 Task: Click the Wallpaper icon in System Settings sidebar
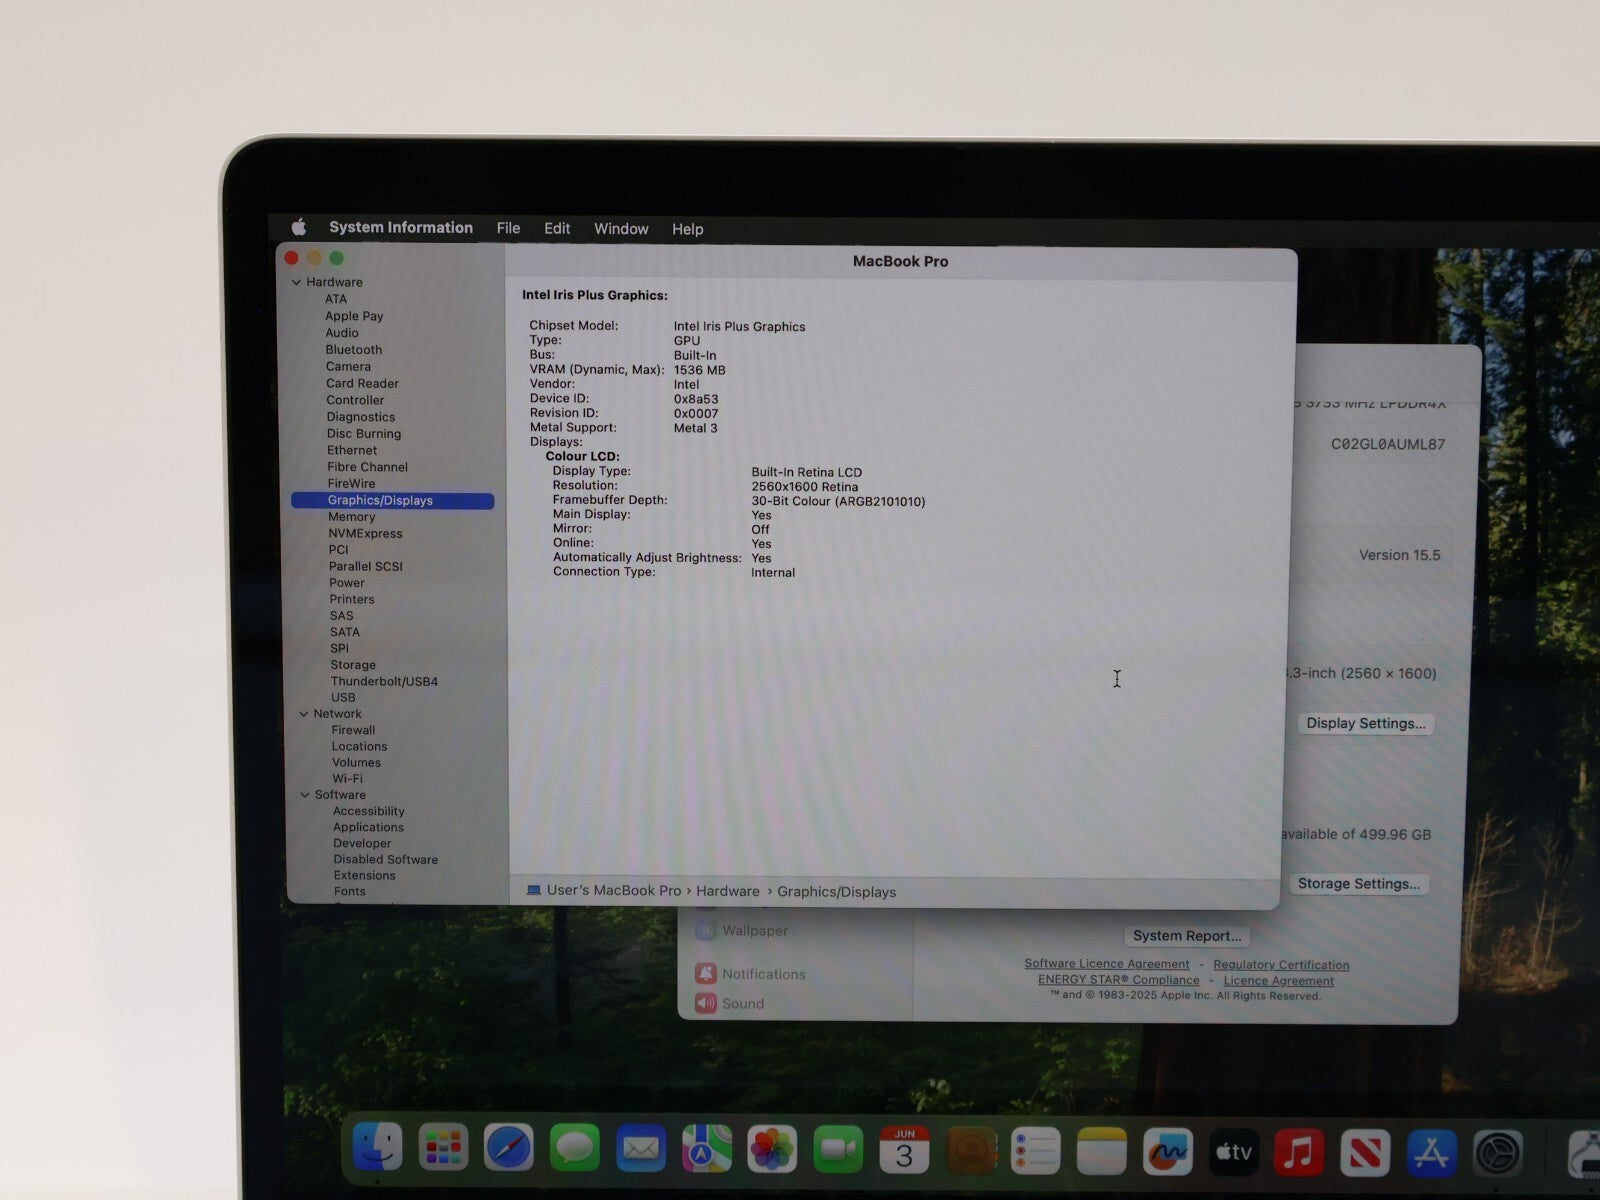pos(706,930)
